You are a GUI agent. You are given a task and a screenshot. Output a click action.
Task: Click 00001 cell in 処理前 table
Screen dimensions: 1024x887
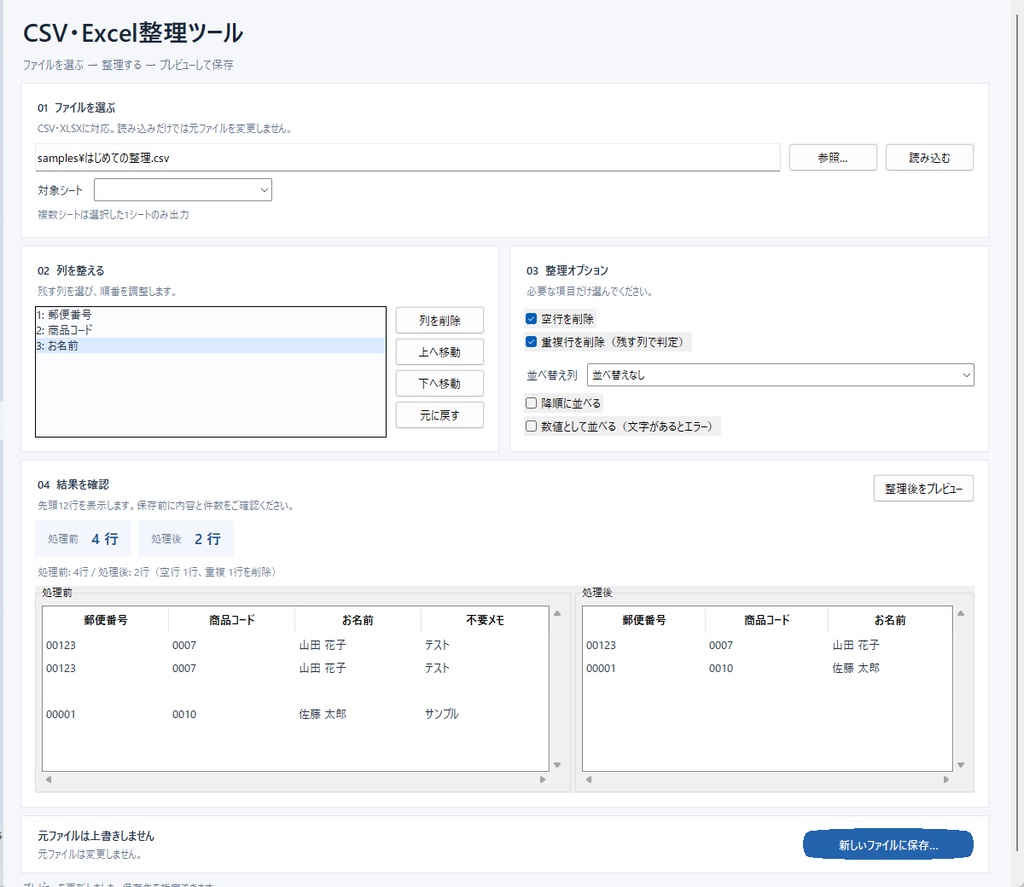[x=61, y=714]
